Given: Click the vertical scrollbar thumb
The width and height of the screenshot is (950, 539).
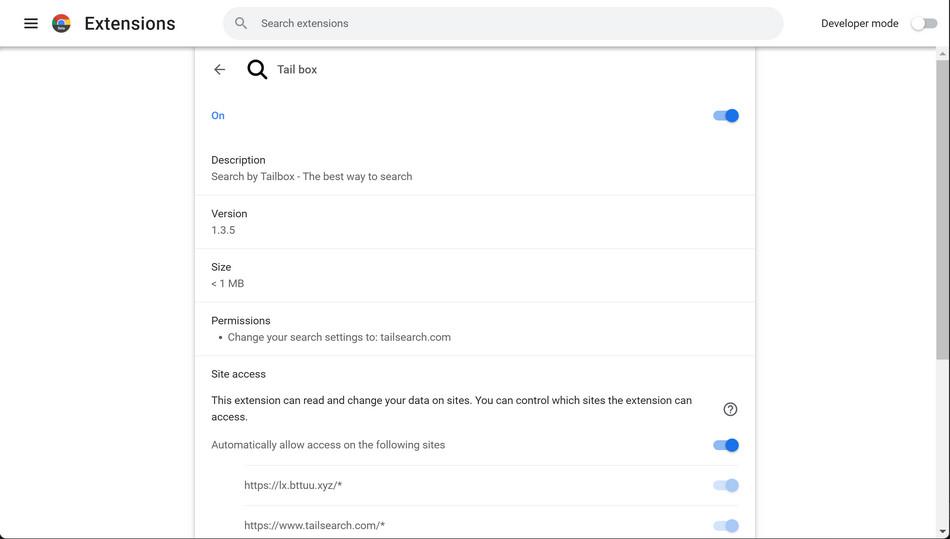Looking at the screenshot, I should tap(943, 200).
